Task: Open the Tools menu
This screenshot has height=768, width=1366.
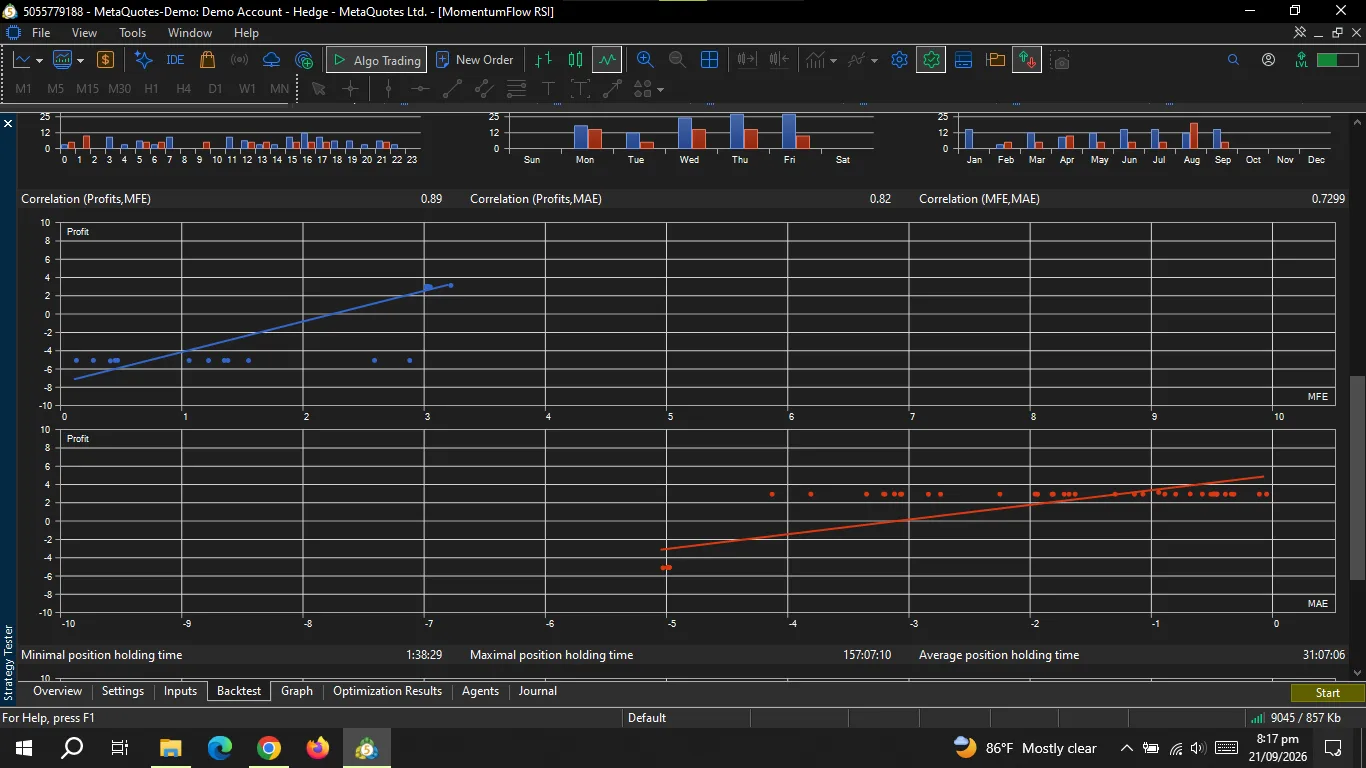Action: coord(133,33)
